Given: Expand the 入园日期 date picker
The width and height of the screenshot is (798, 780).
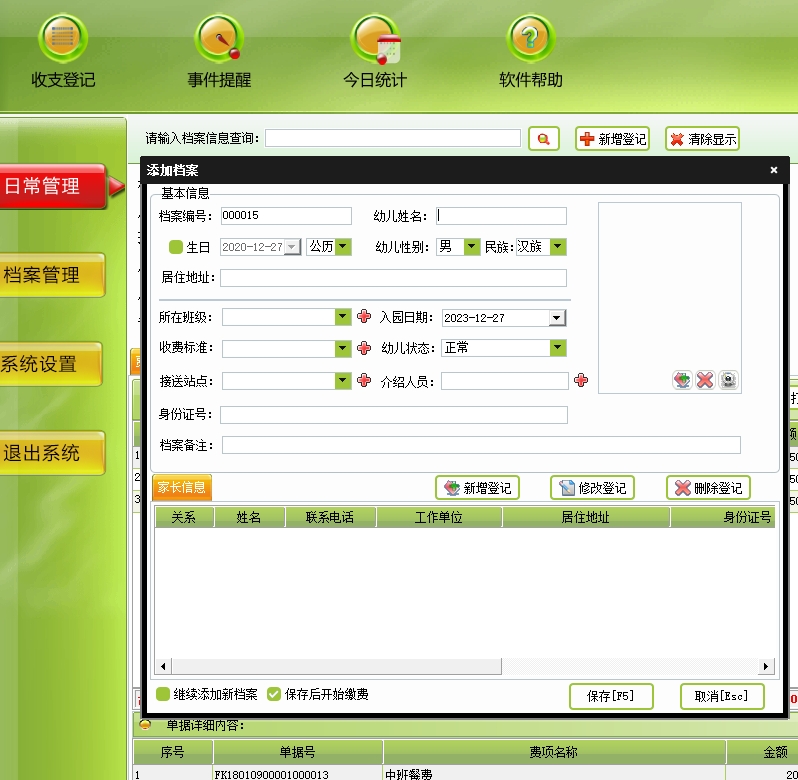Looking at the screenshot, I should pos(557,318).
